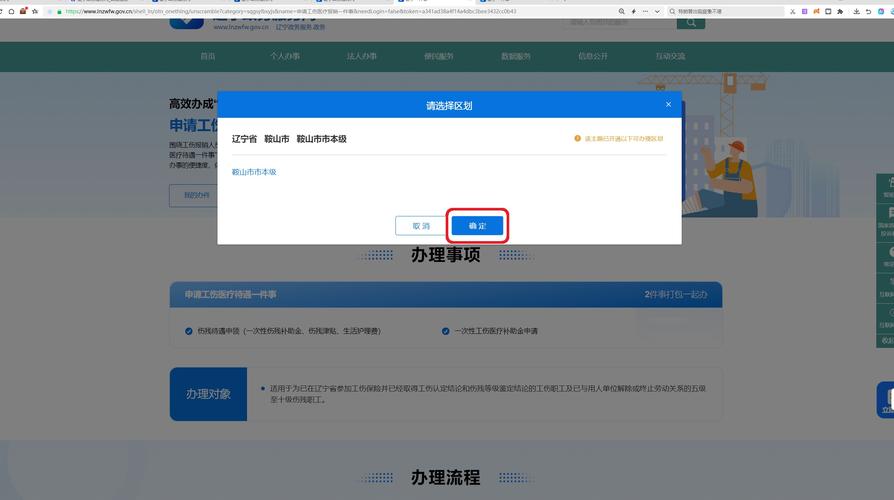894x500 pixels.
Task: Toggle the 一次性工伤医疗补助金申请 item check
Action: pyautogui.click(x=445, y=331)
